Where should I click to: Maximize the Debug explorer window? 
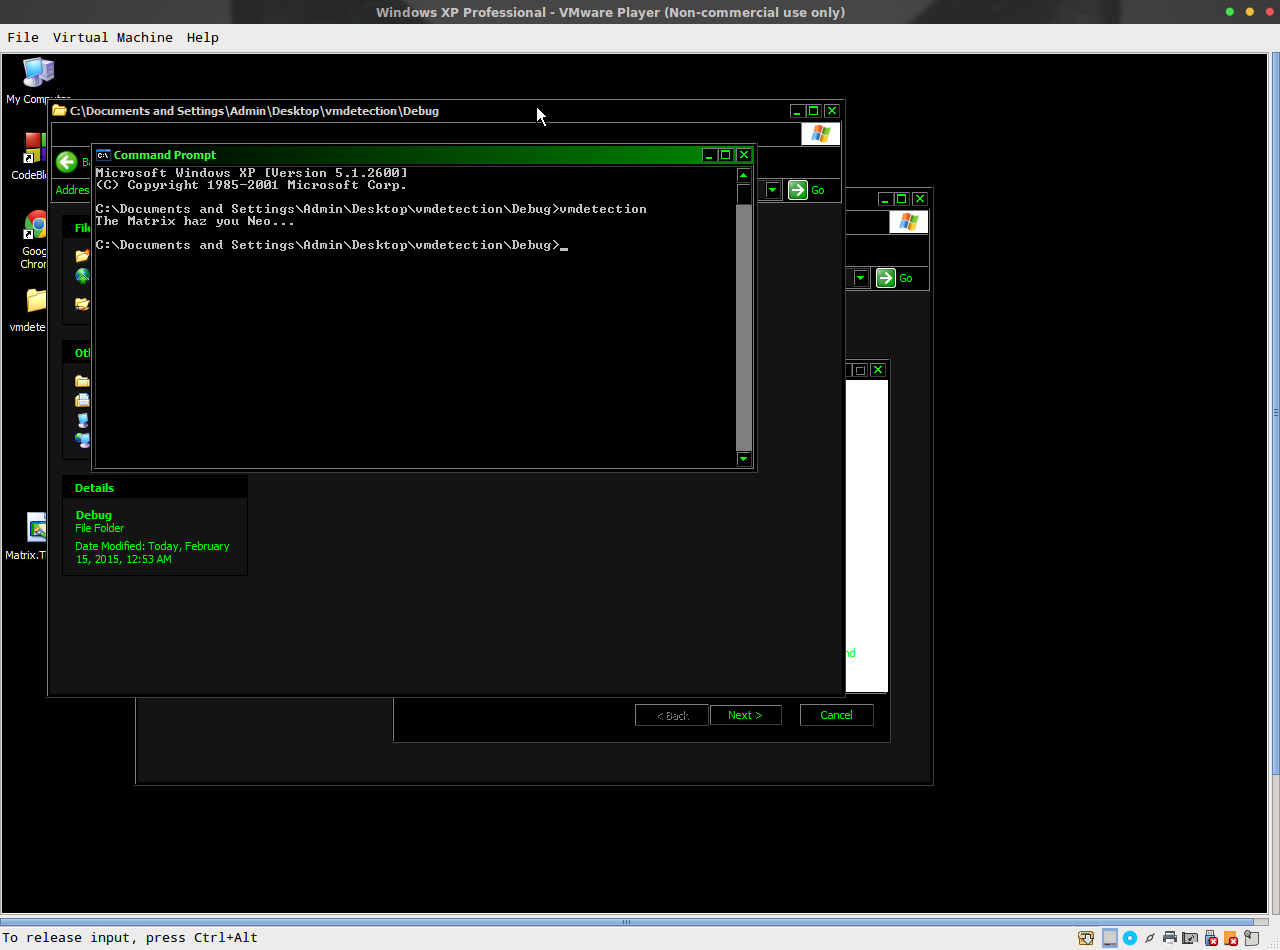(814, 111)
